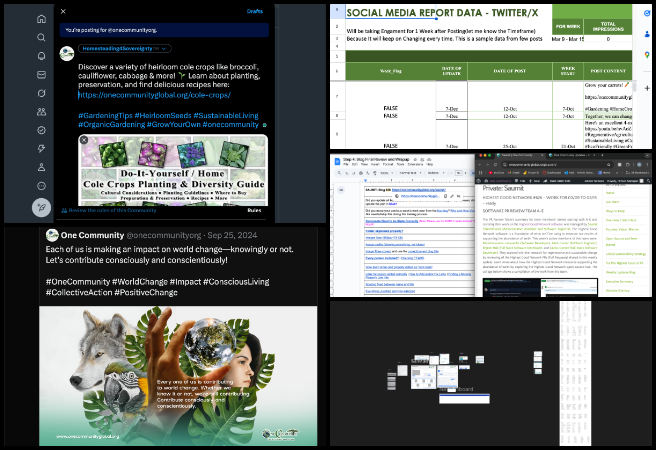This screenshot has height=450, width=656.
Task: Open the lightning bolt icon in X sidebar
Action: 41,148
